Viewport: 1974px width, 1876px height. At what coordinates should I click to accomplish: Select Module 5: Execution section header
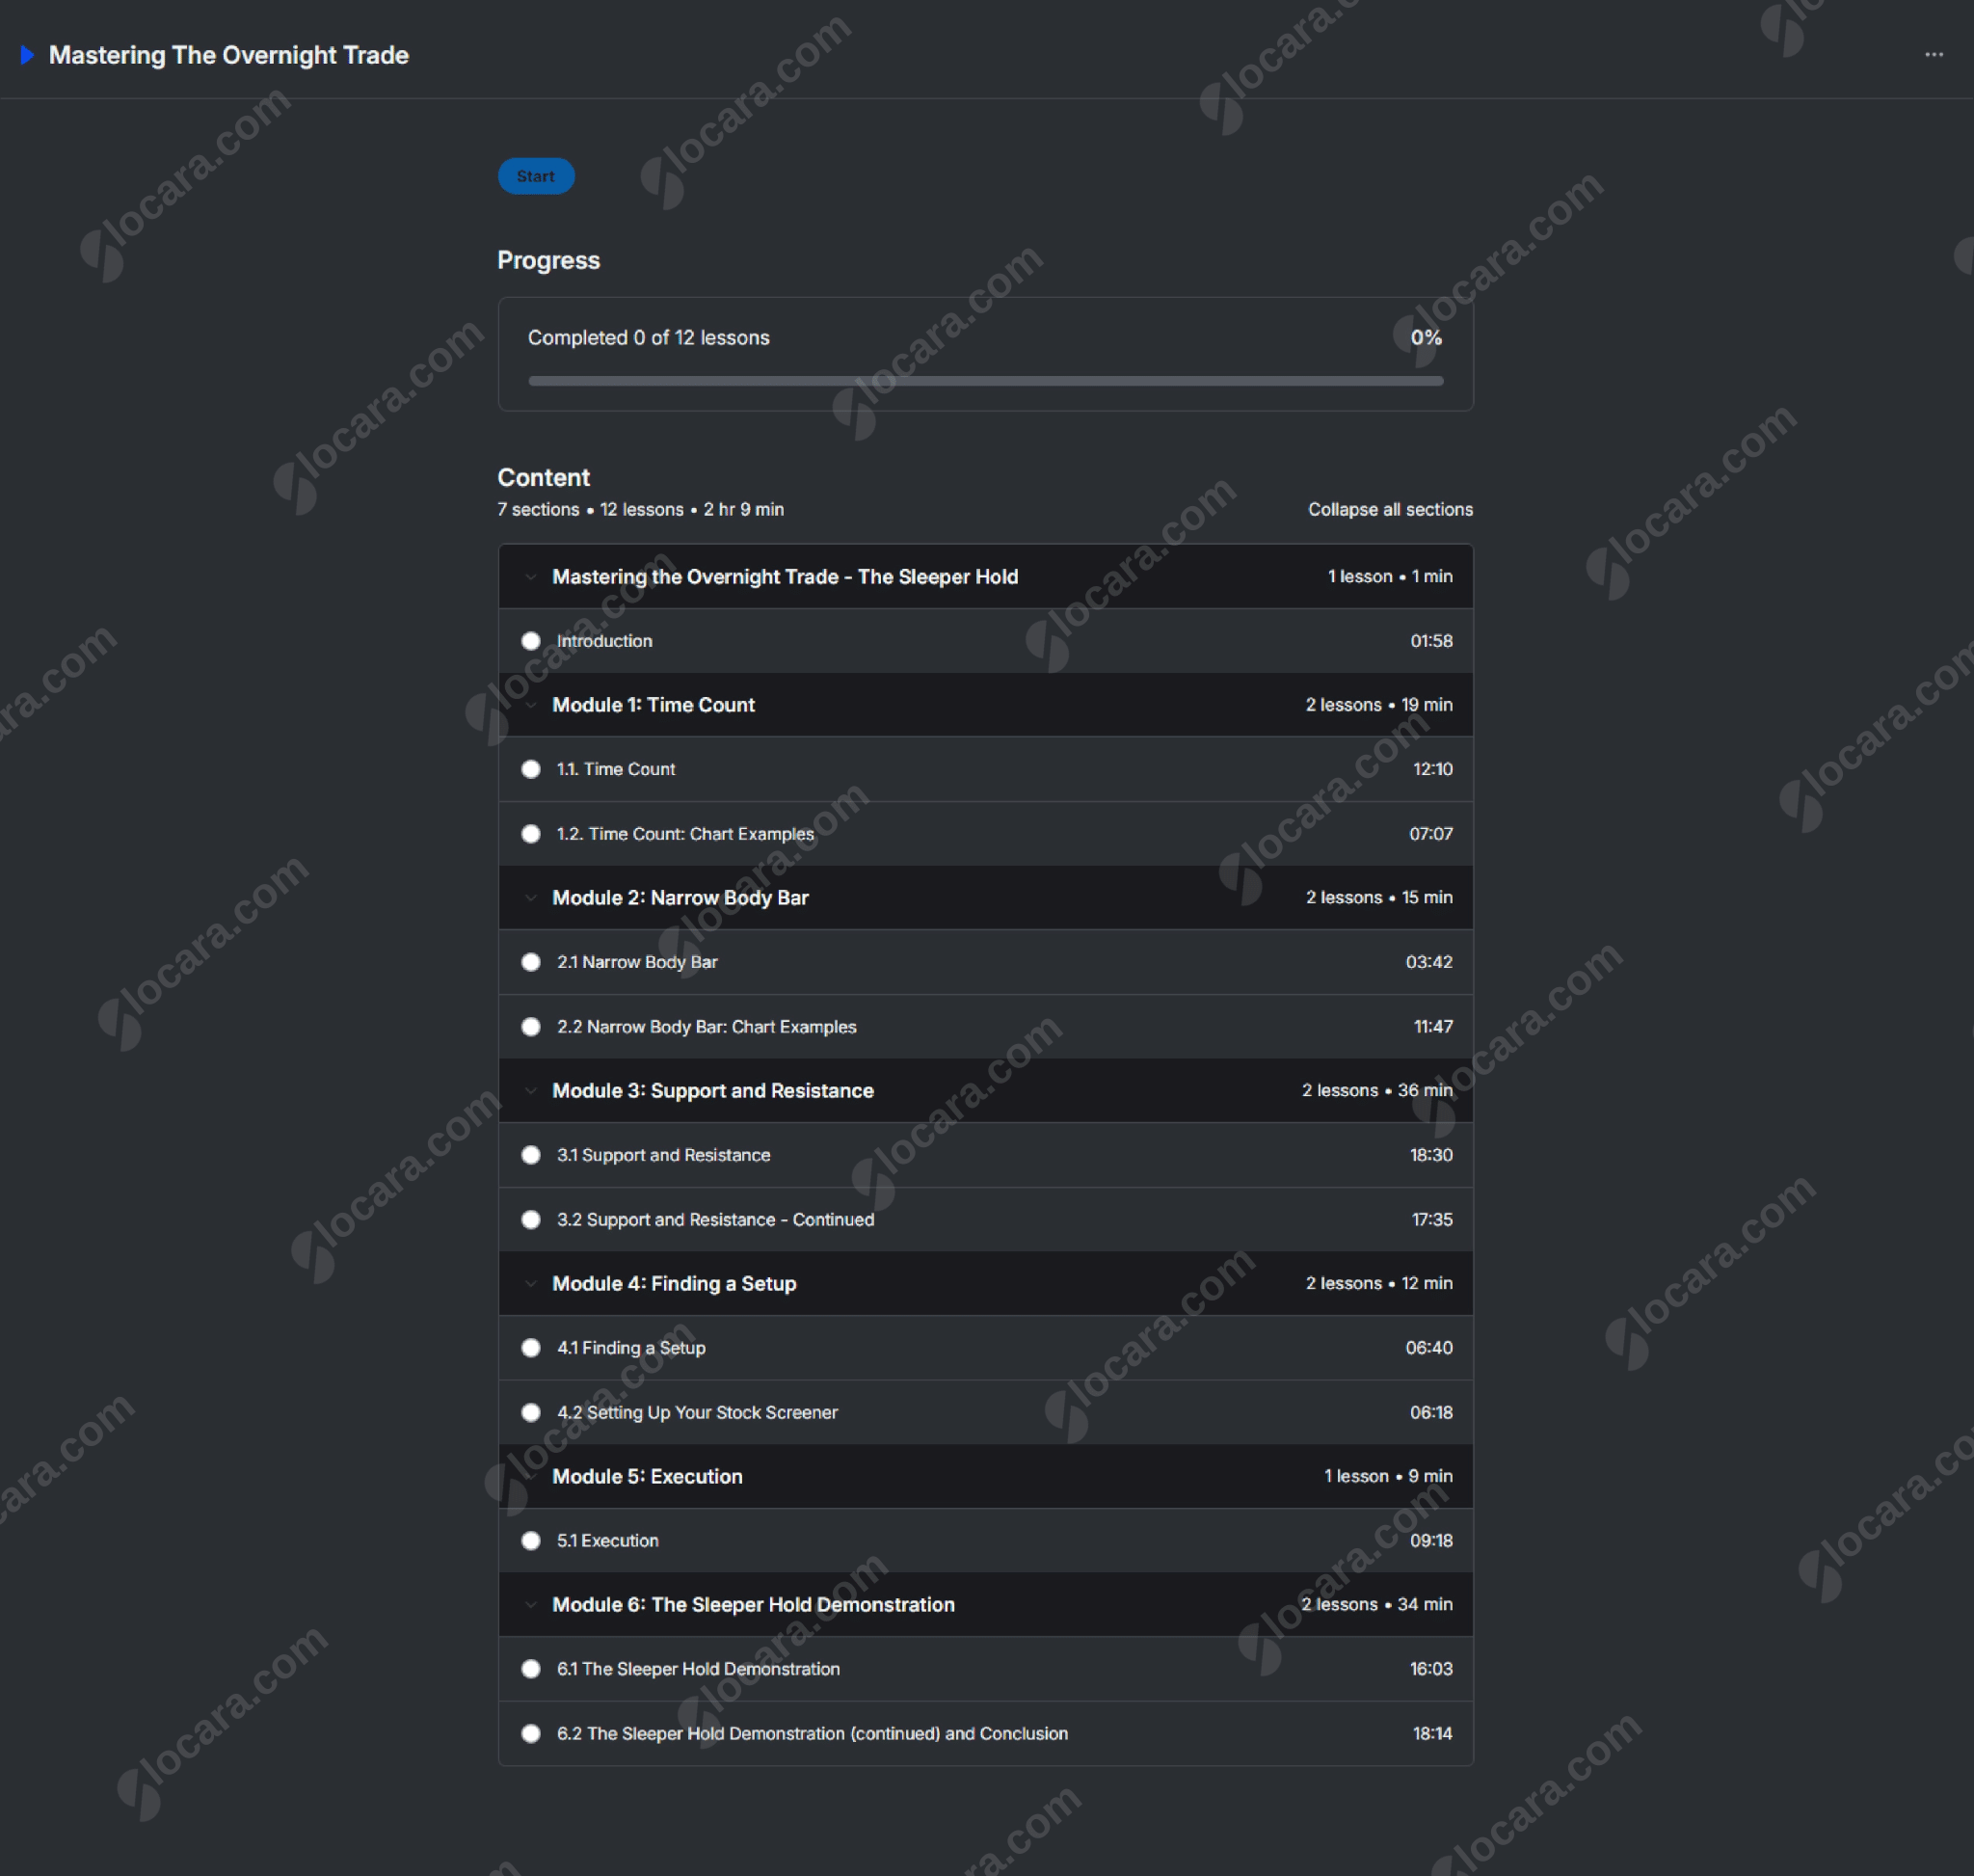point(647,1476)
